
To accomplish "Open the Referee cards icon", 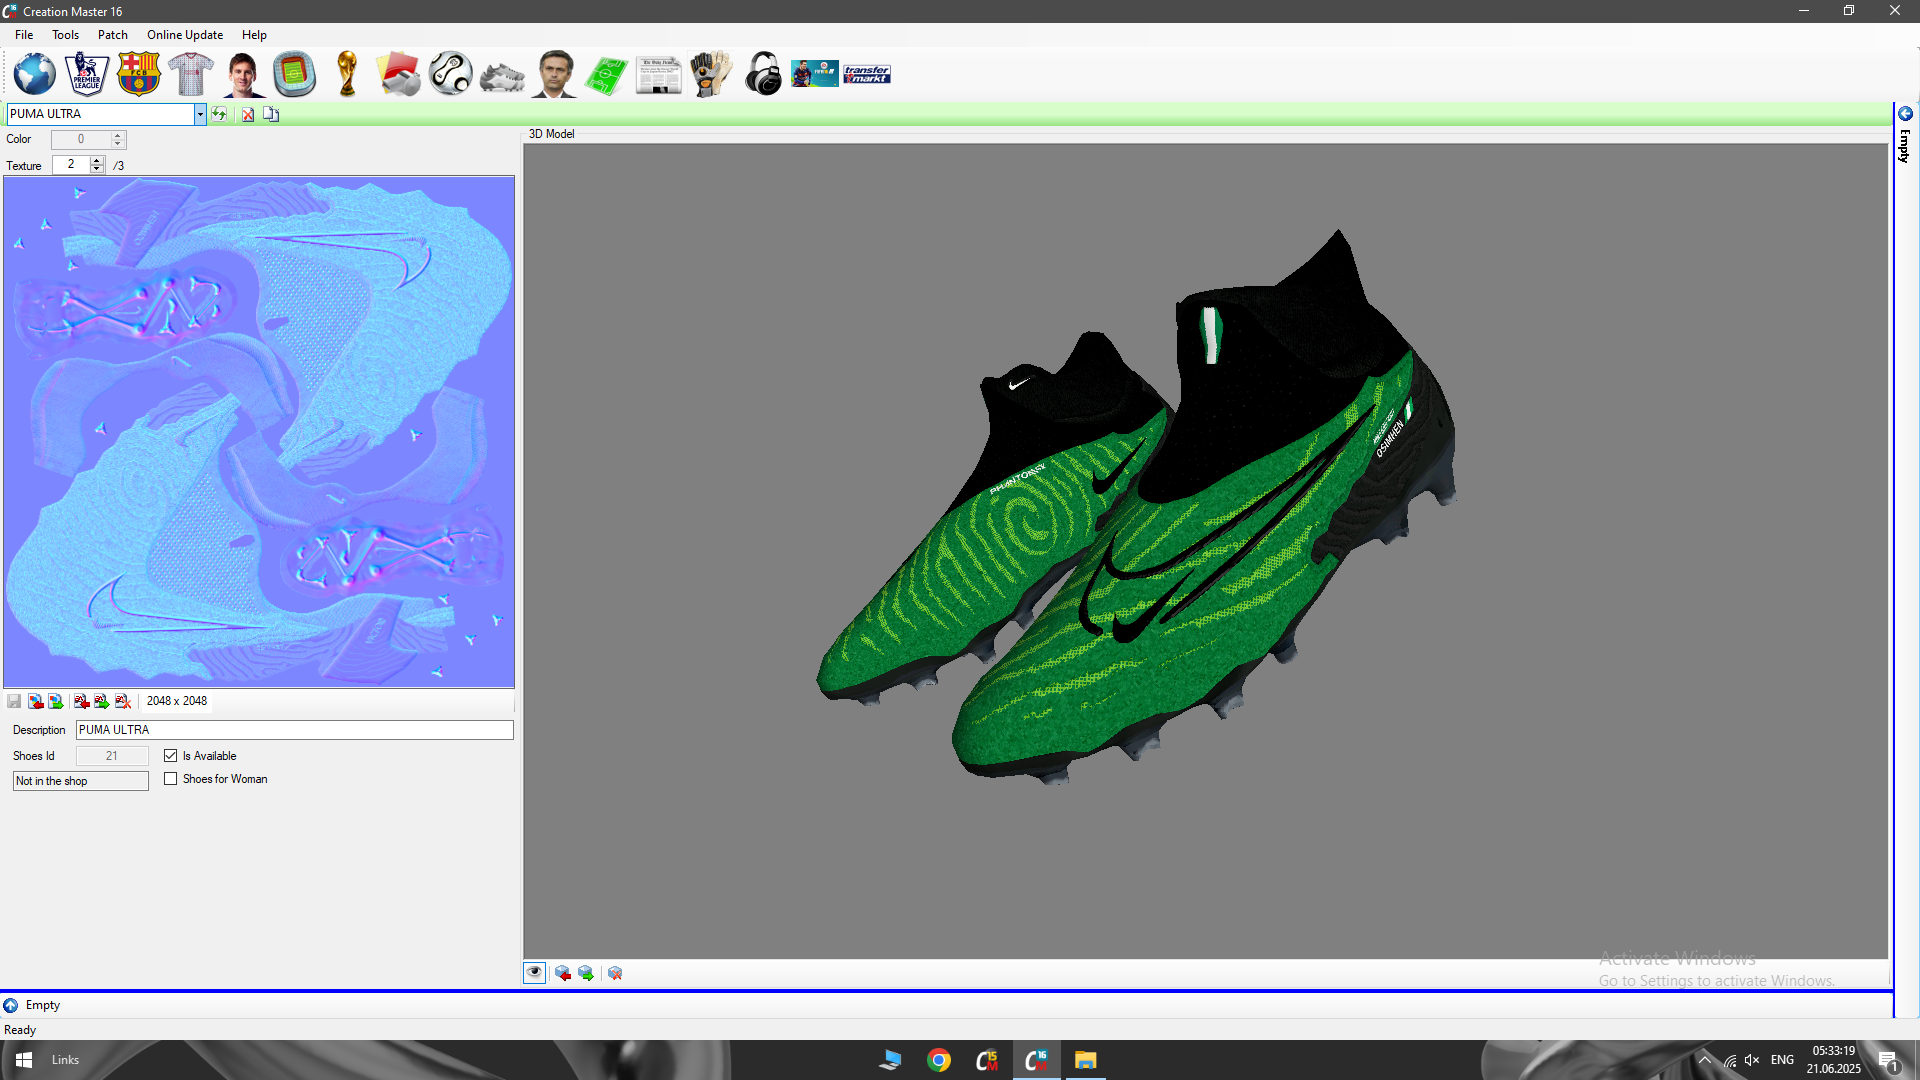I will click(399, 74).
